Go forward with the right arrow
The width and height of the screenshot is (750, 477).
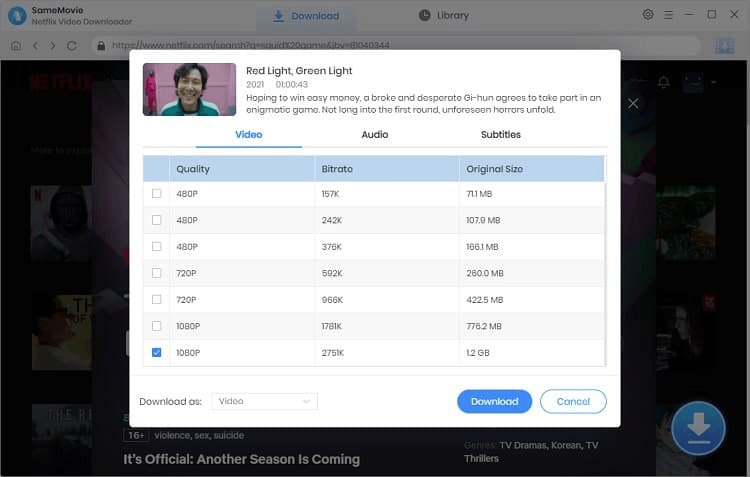pyautogui.click(x=53, y=46)
